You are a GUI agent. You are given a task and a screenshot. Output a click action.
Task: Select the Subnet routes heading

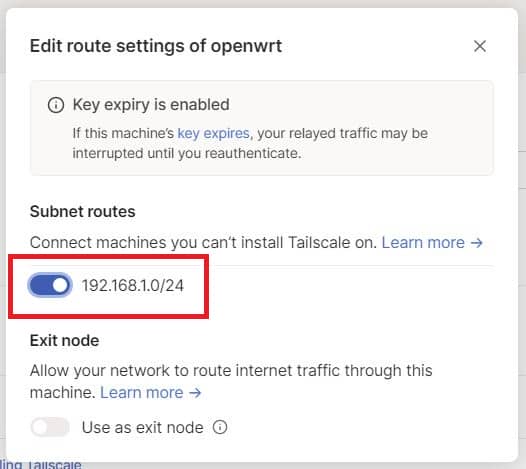click(x=83, y=211)
